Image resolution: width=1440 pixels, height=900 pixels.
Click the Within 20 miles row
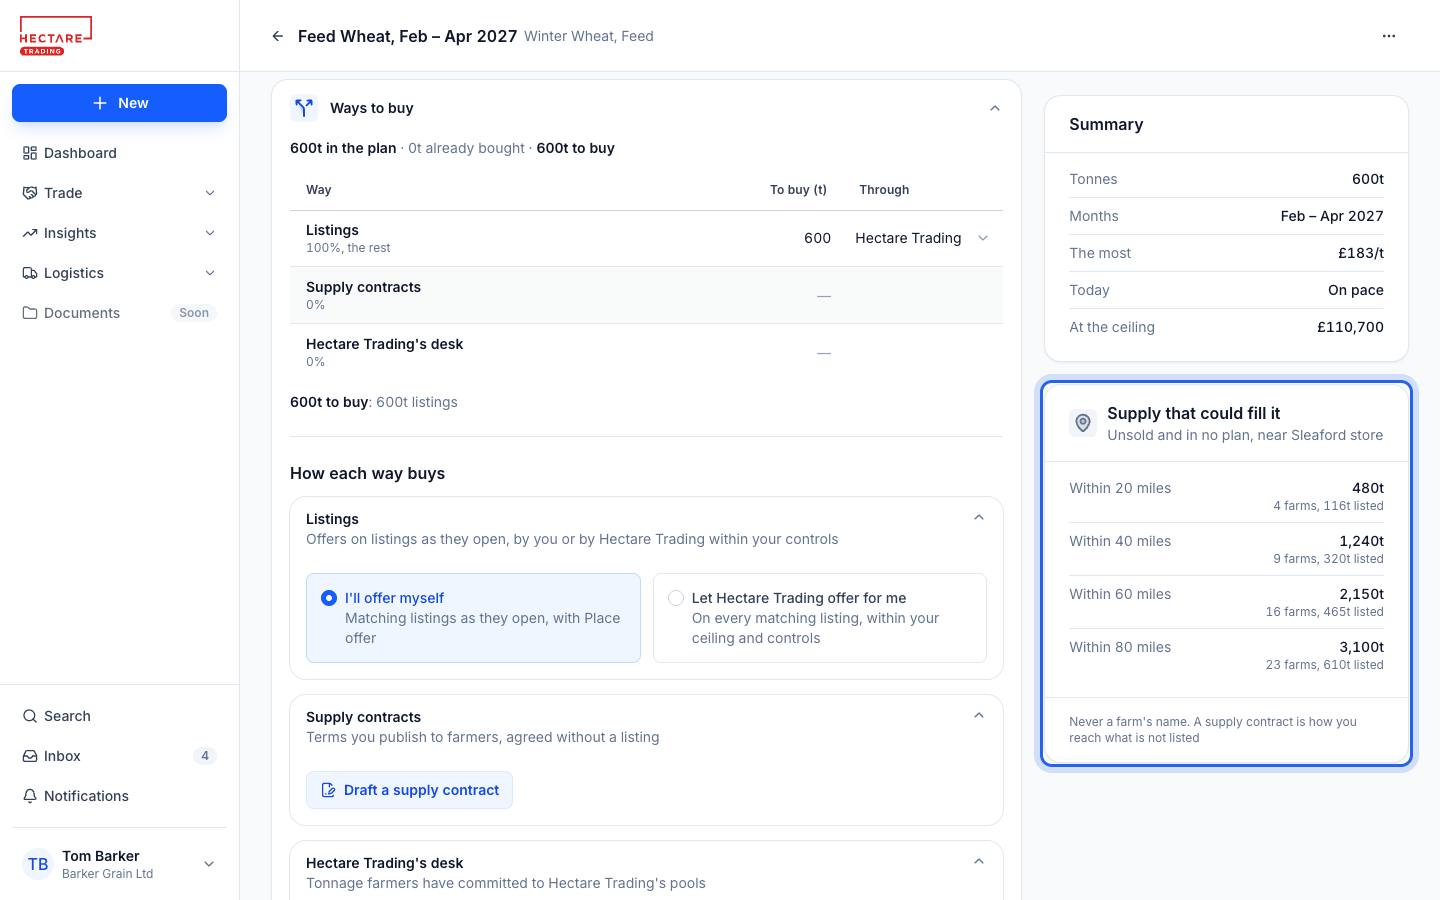pyautogui.click(x=1226, y=496)
